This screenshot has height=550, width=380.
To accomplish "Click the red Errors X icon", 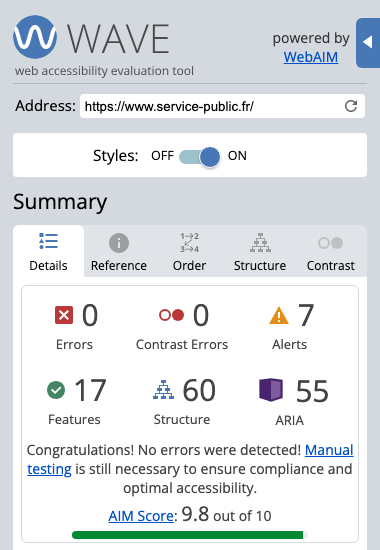I will pyautogui.click(x=64, y=315).
